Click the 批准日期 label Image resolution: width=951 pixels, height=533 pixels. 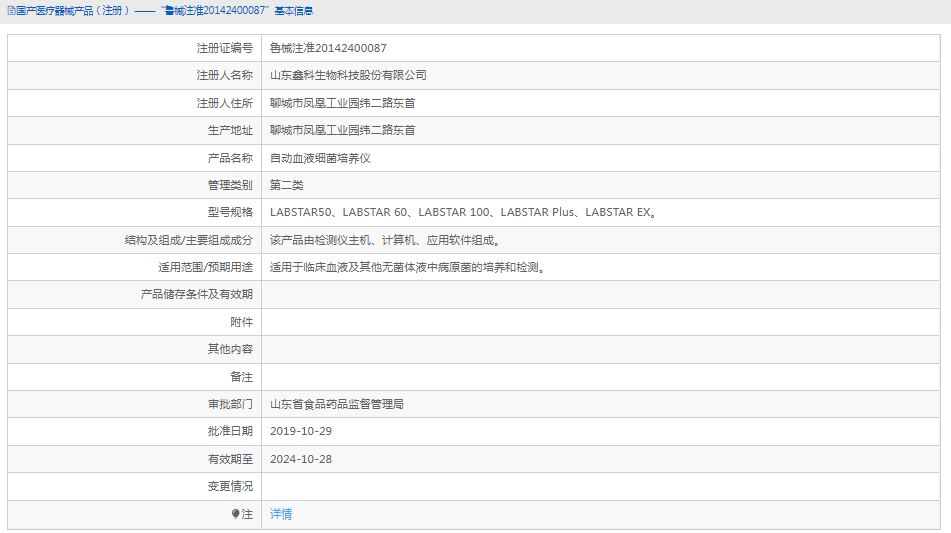pos(230,431)
